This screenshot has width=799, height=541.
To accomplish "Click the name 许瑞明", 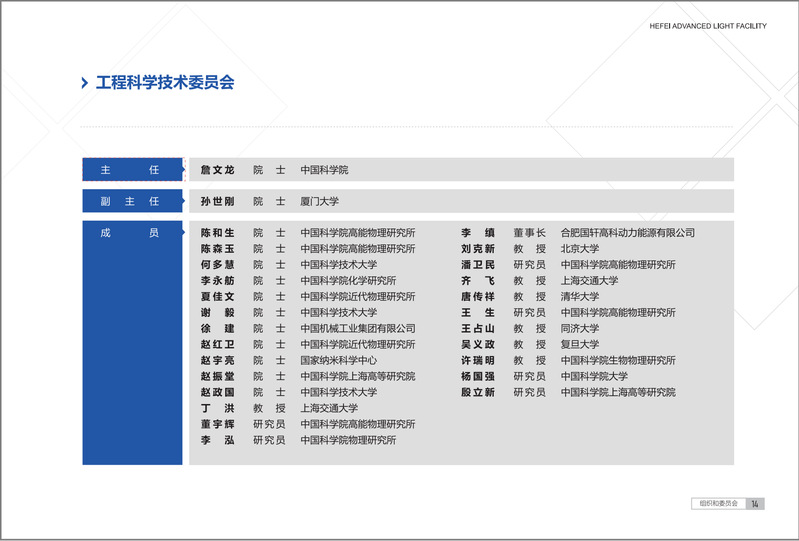I will (x=478, y=361).
